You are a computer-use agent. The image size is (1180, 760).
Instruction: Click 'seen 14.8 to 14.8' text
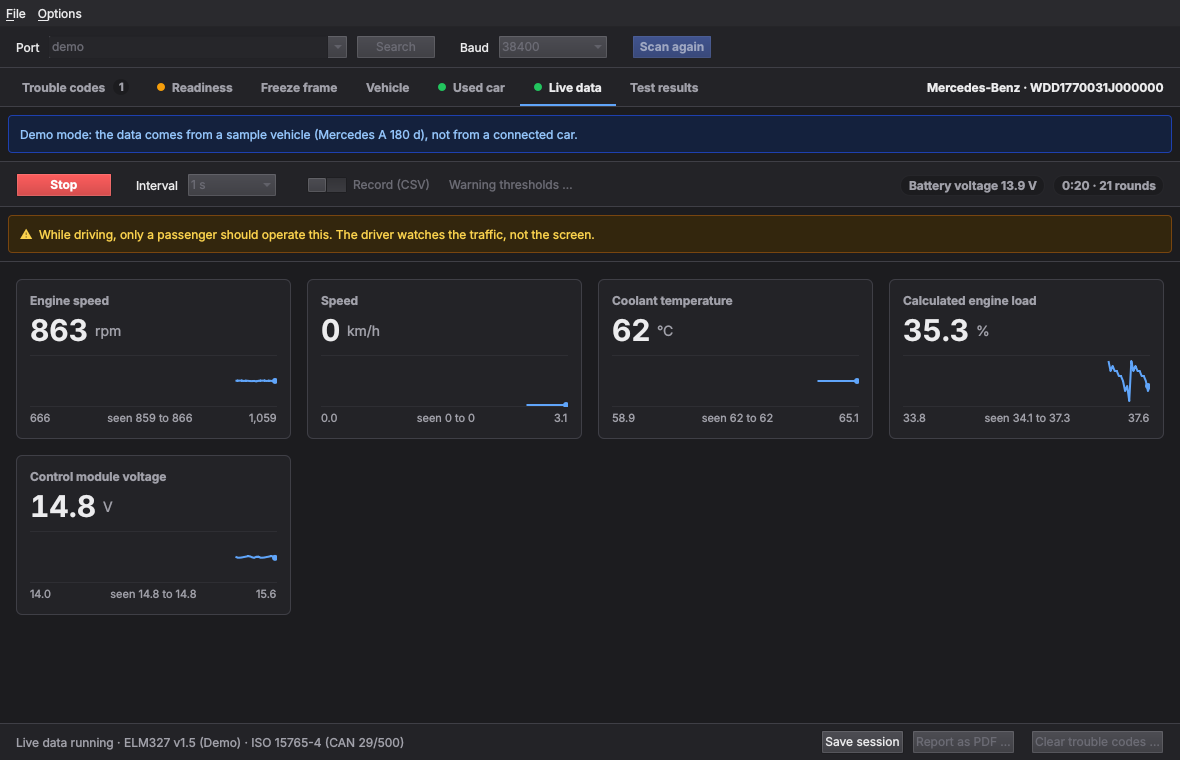[154, 594]
